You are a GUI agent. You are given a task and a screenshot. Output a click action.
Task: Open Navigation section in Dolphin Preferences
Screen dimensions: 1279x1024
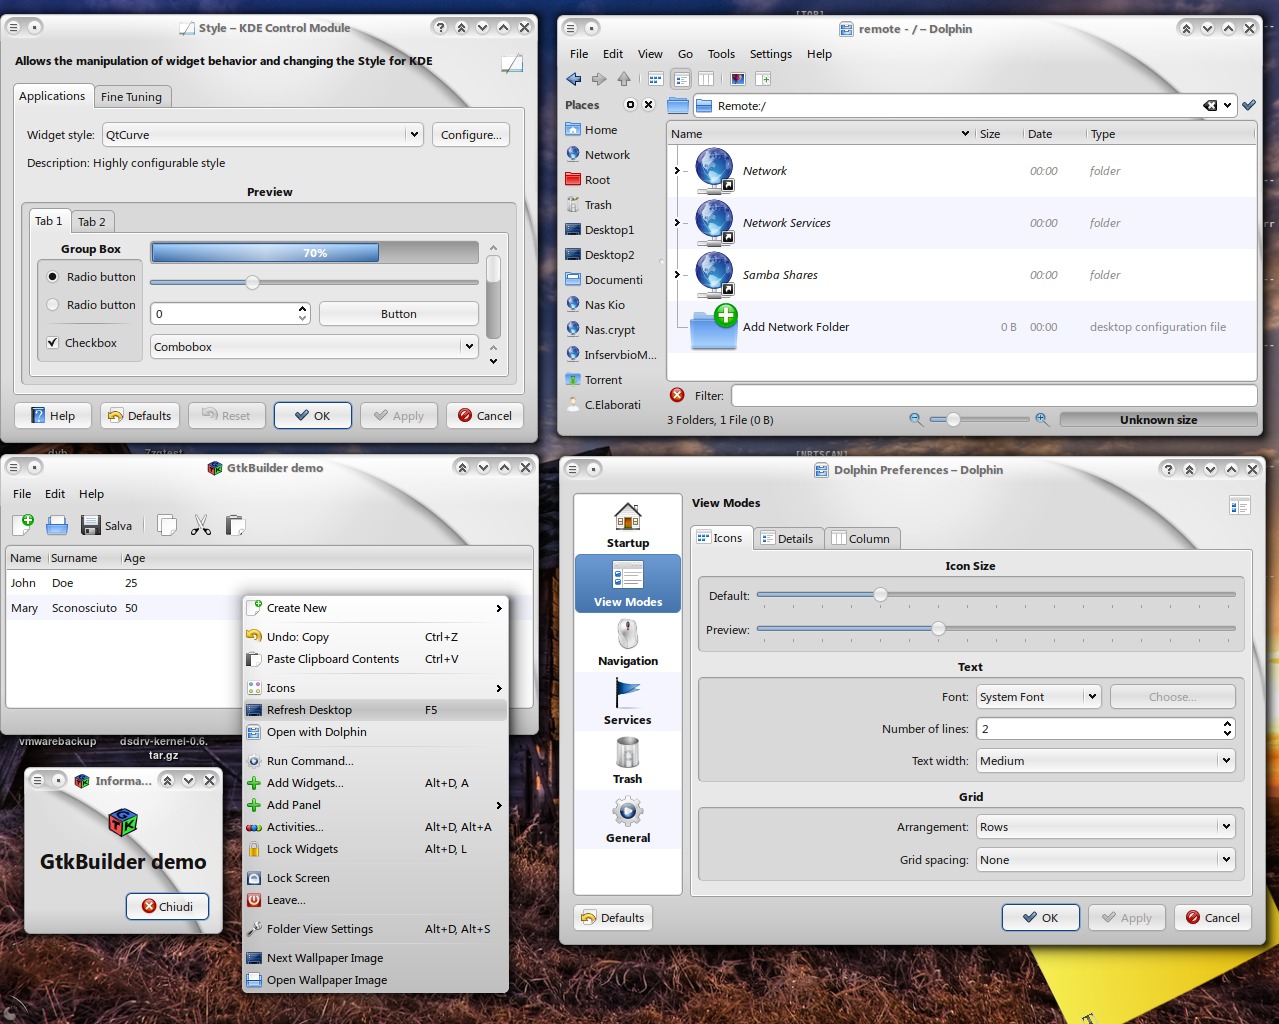(628, 643)
